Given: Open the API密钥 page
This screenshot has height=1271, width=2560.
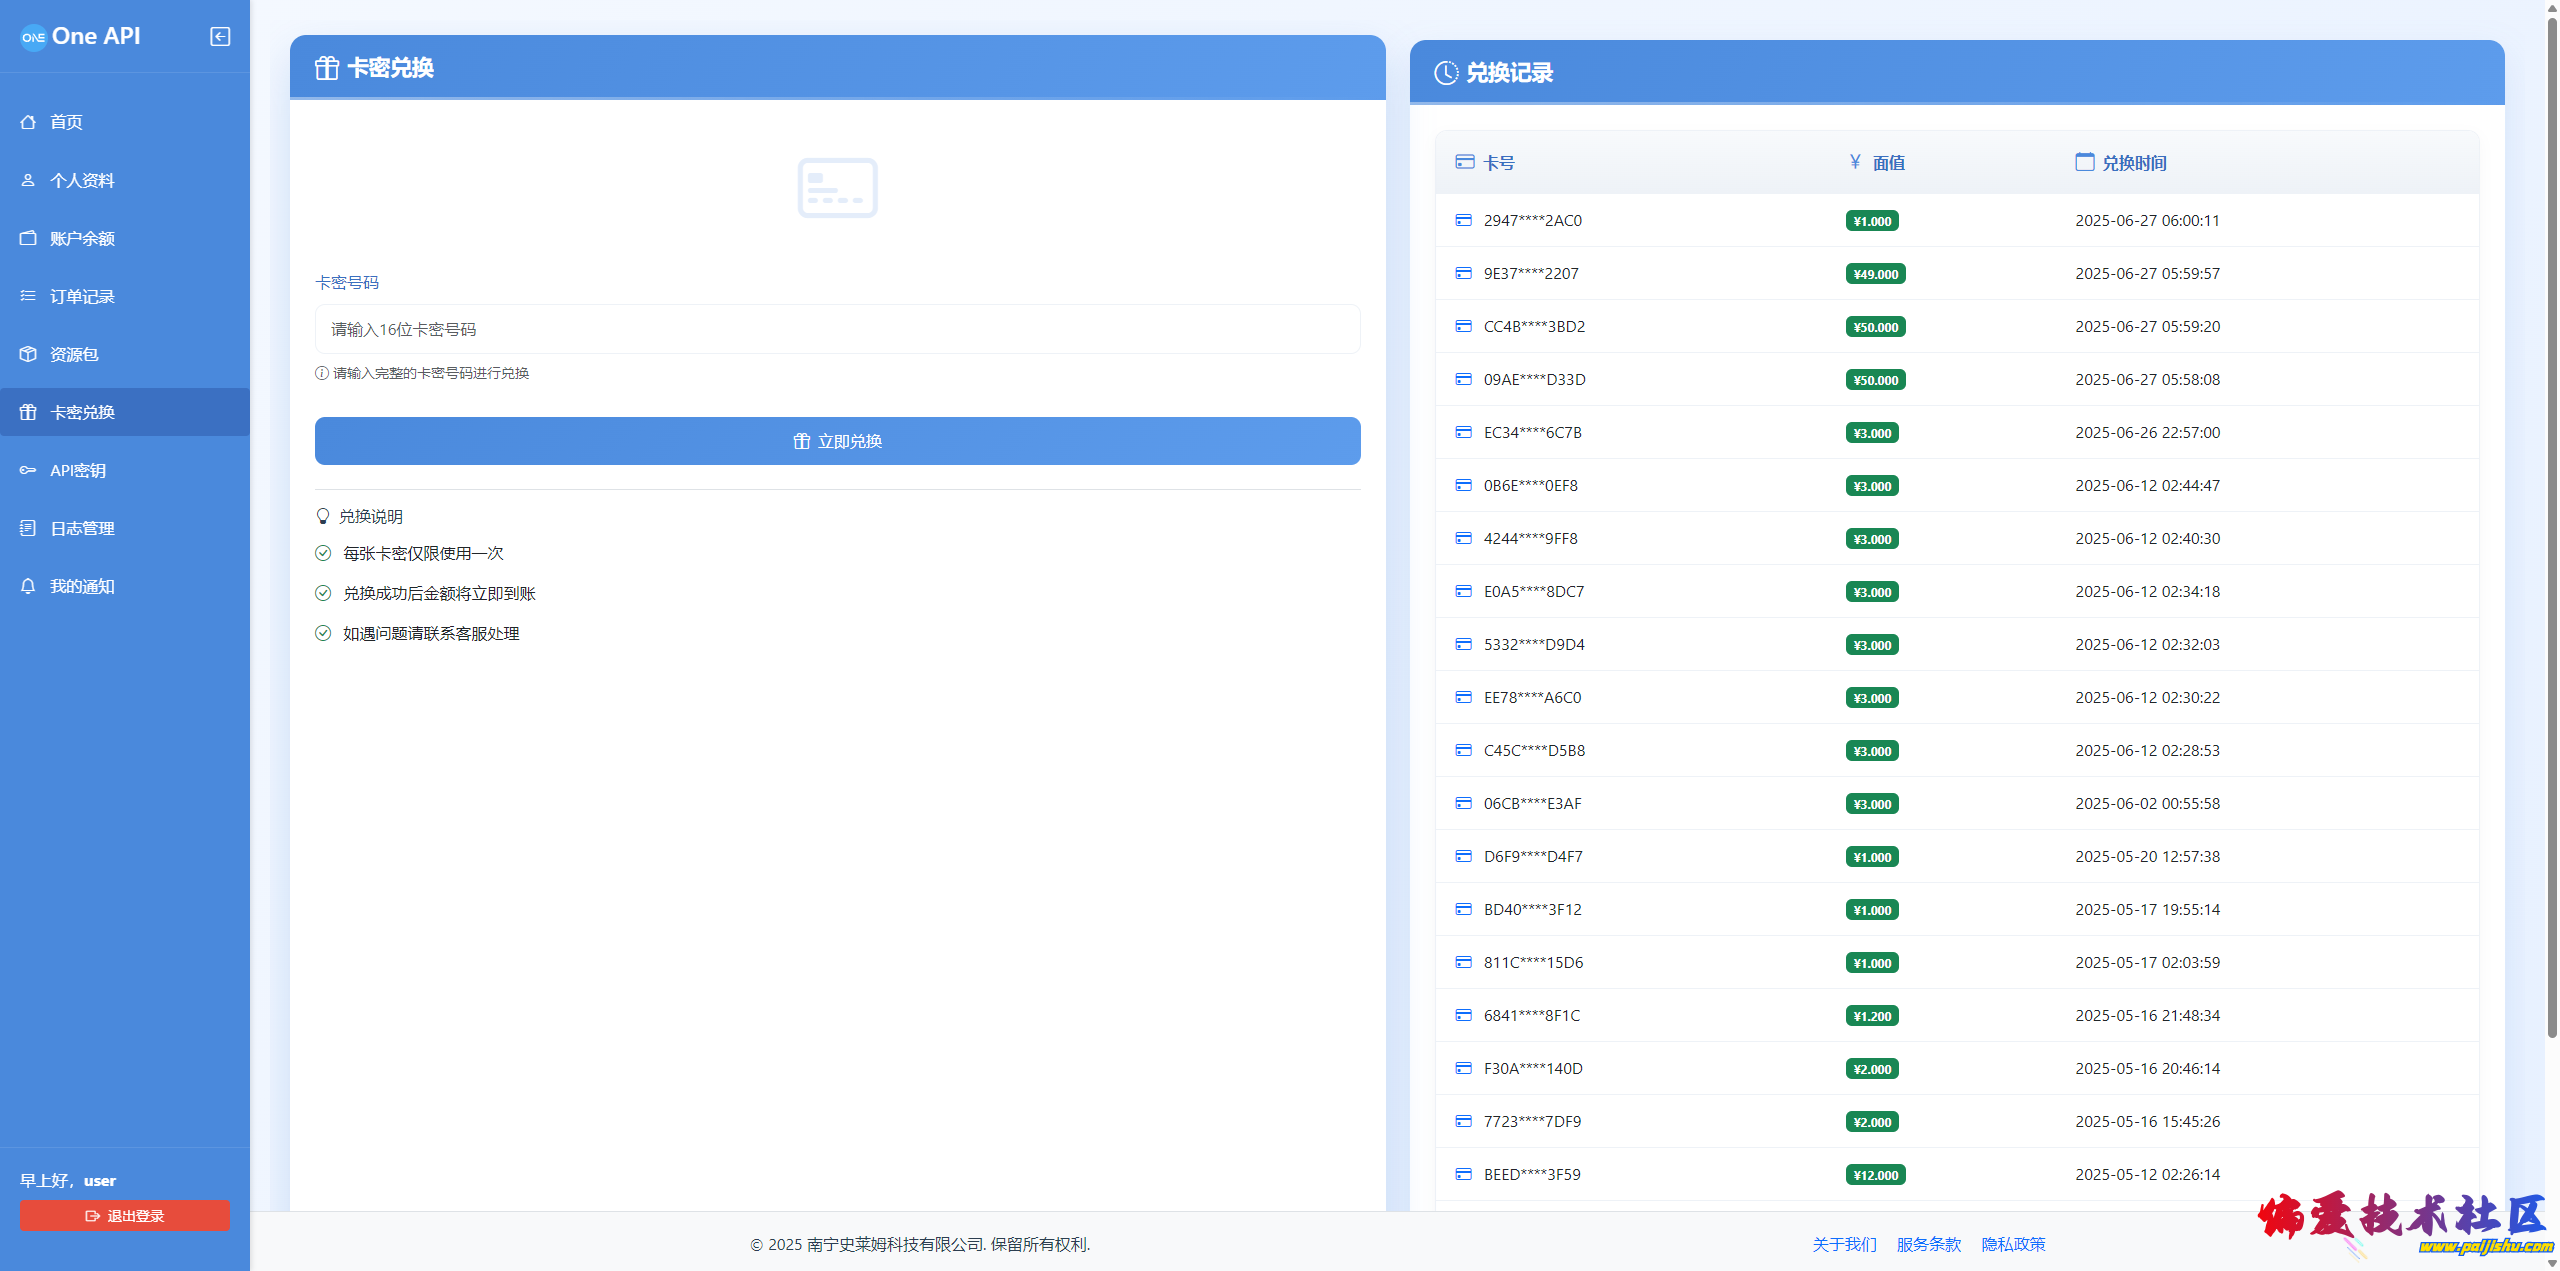Looking at the screenshot, I should (78, 470).
